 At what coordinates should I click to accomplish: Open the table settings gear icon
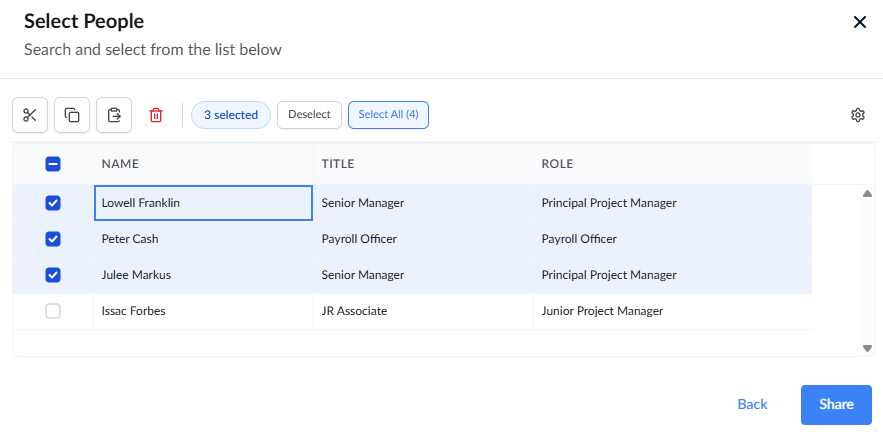(x=857, y=115)
